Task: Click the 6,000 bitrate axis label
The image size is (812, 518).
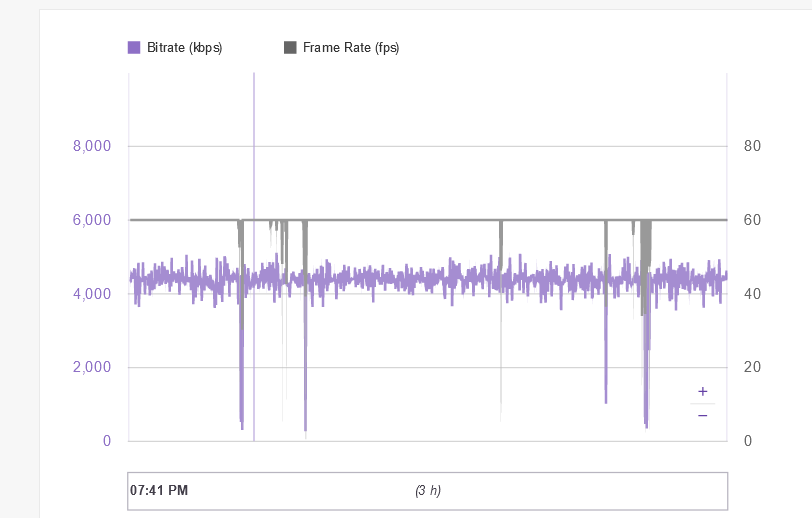Action: coord(92,220)
